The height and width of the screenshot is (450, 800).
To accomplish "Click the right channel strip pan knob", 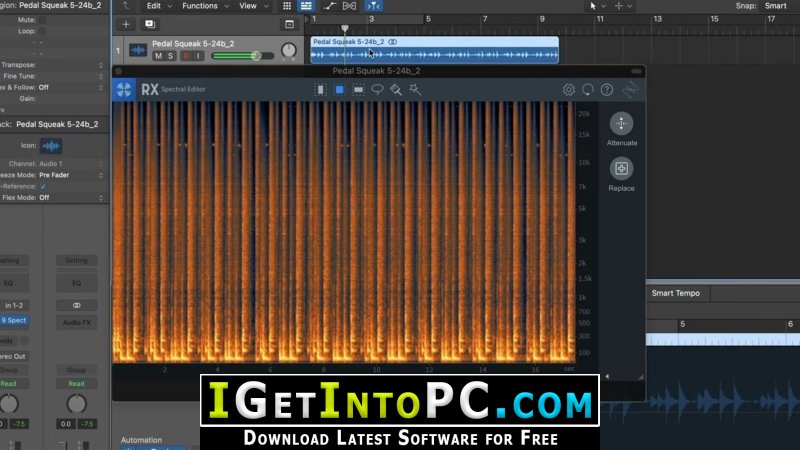I will click(77, 404).
